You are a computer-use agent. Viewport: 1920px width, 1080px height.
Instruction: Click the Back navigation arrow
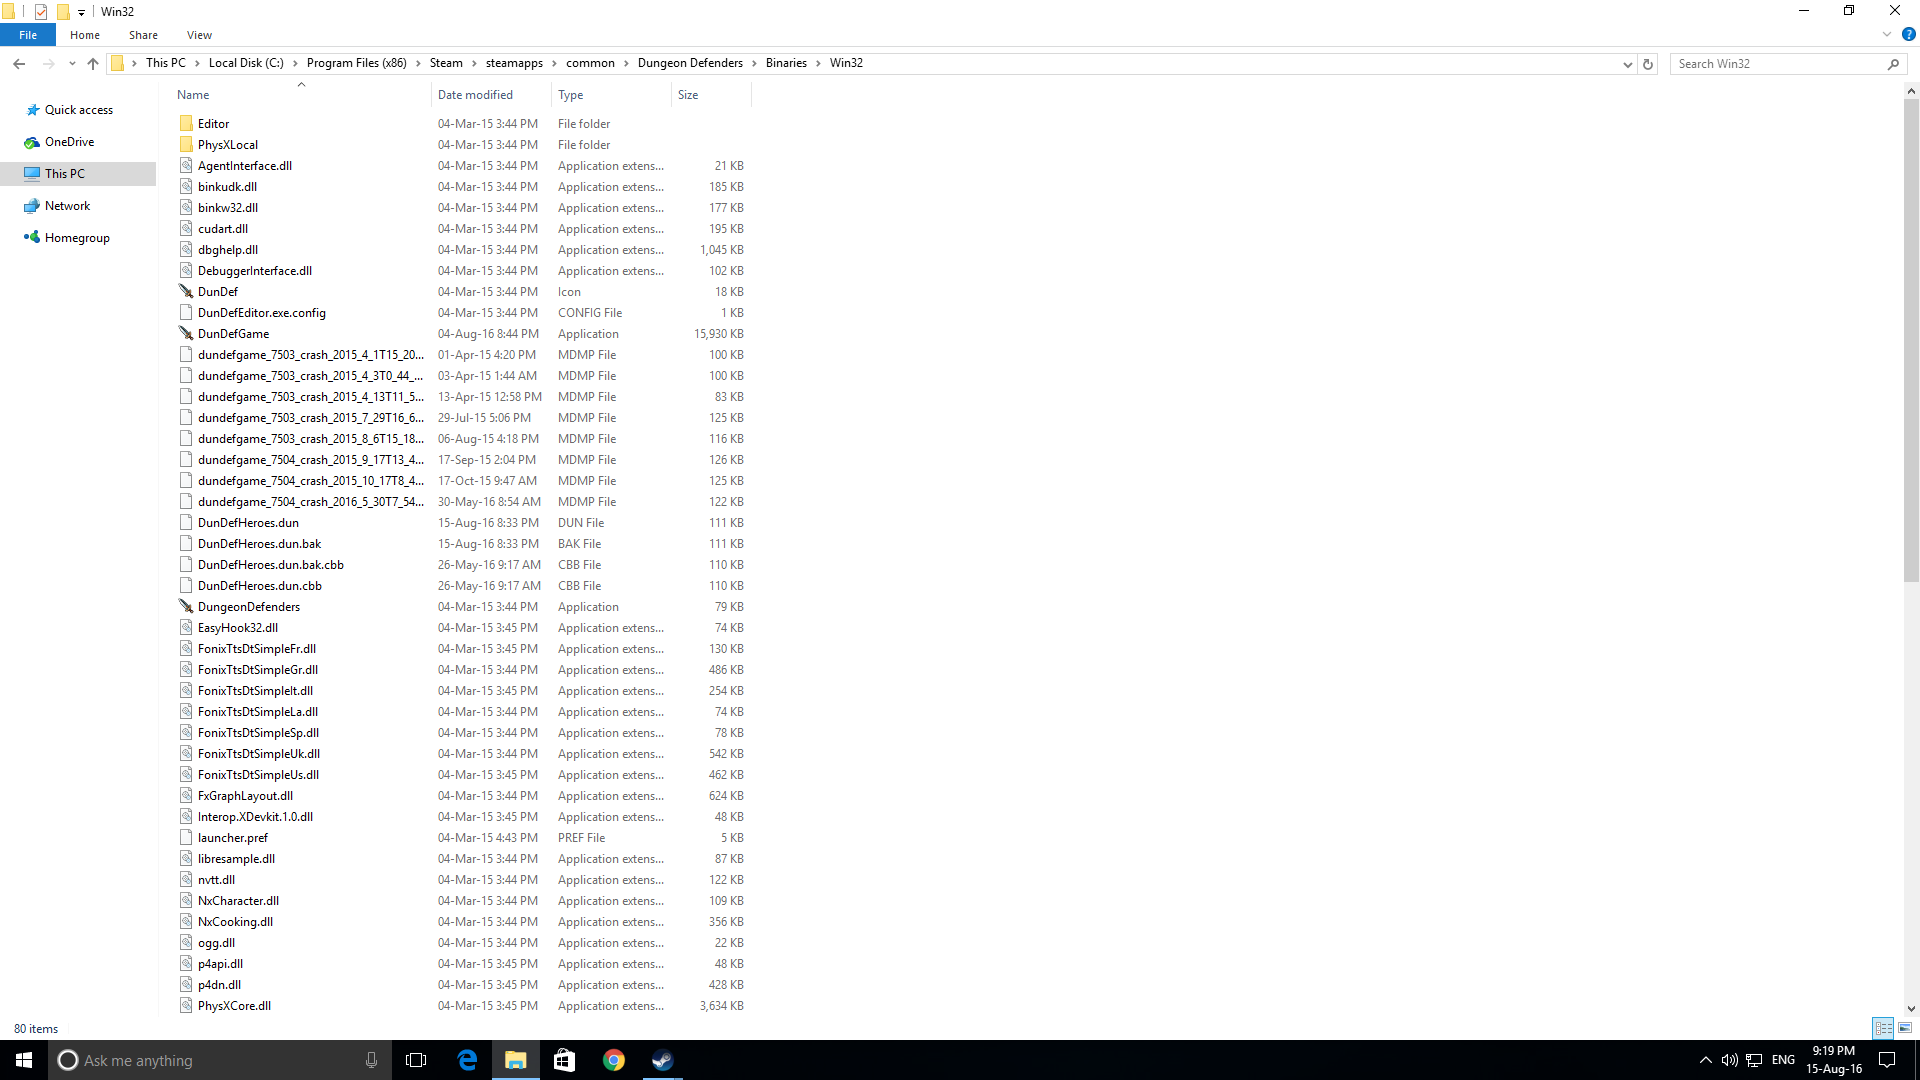point(19,63)
